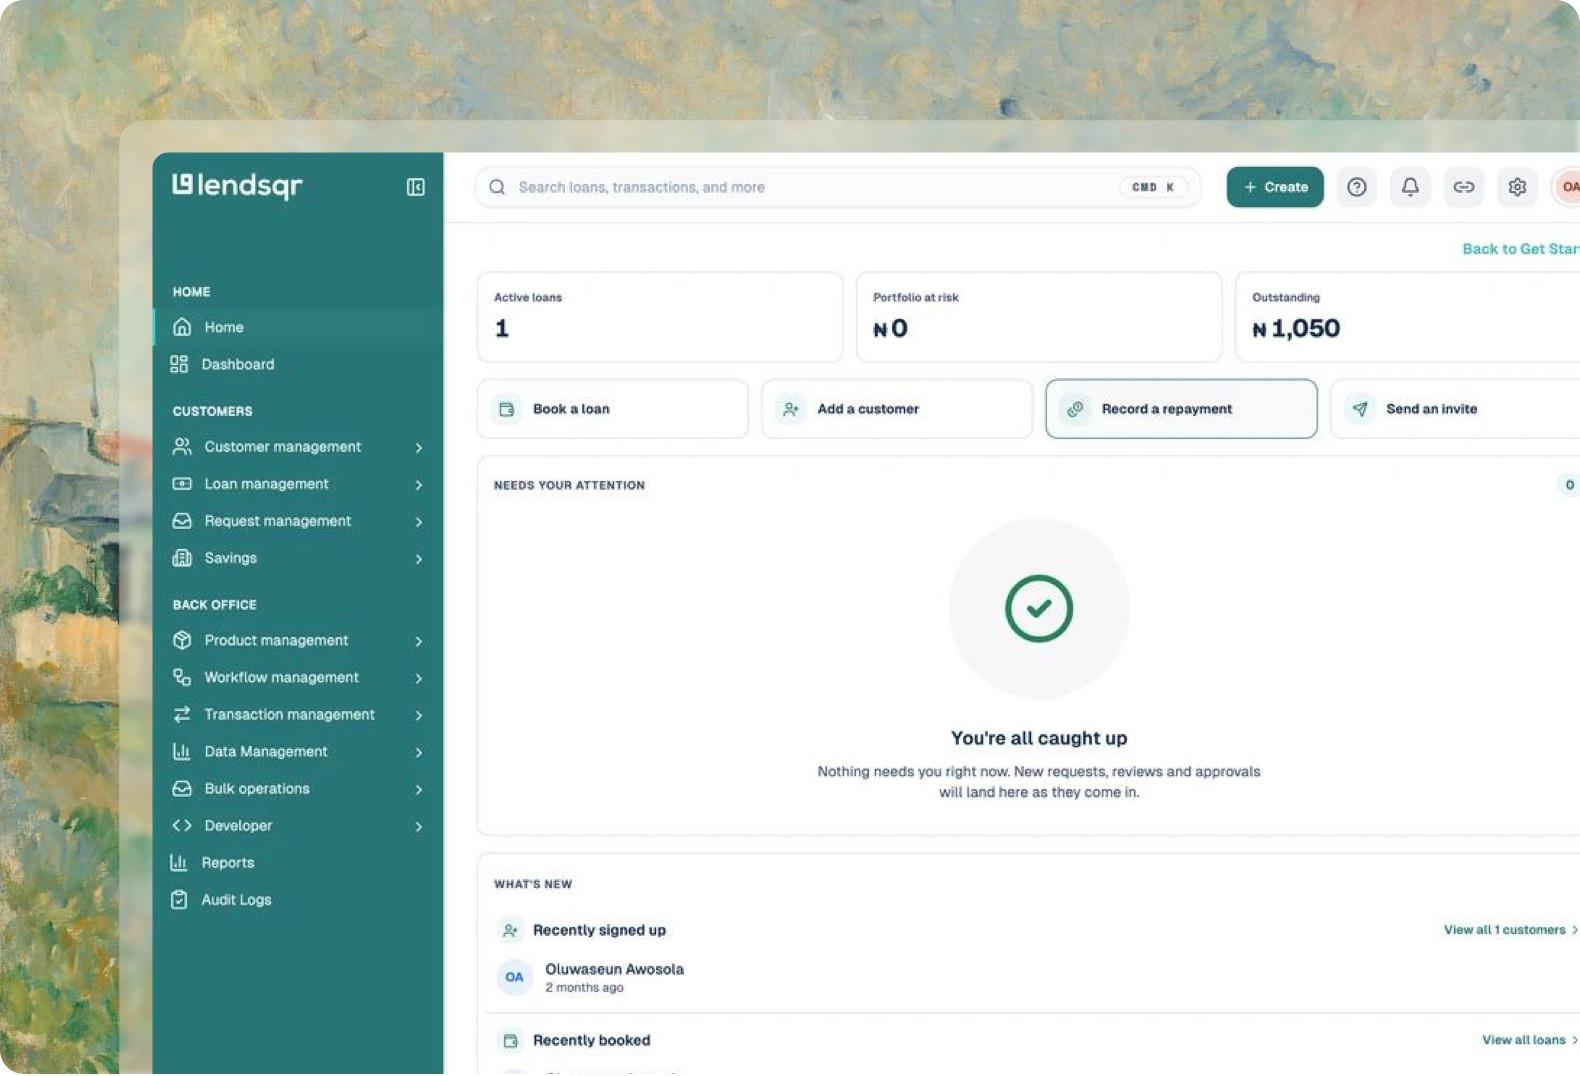Open View all loans link

1529,1040
